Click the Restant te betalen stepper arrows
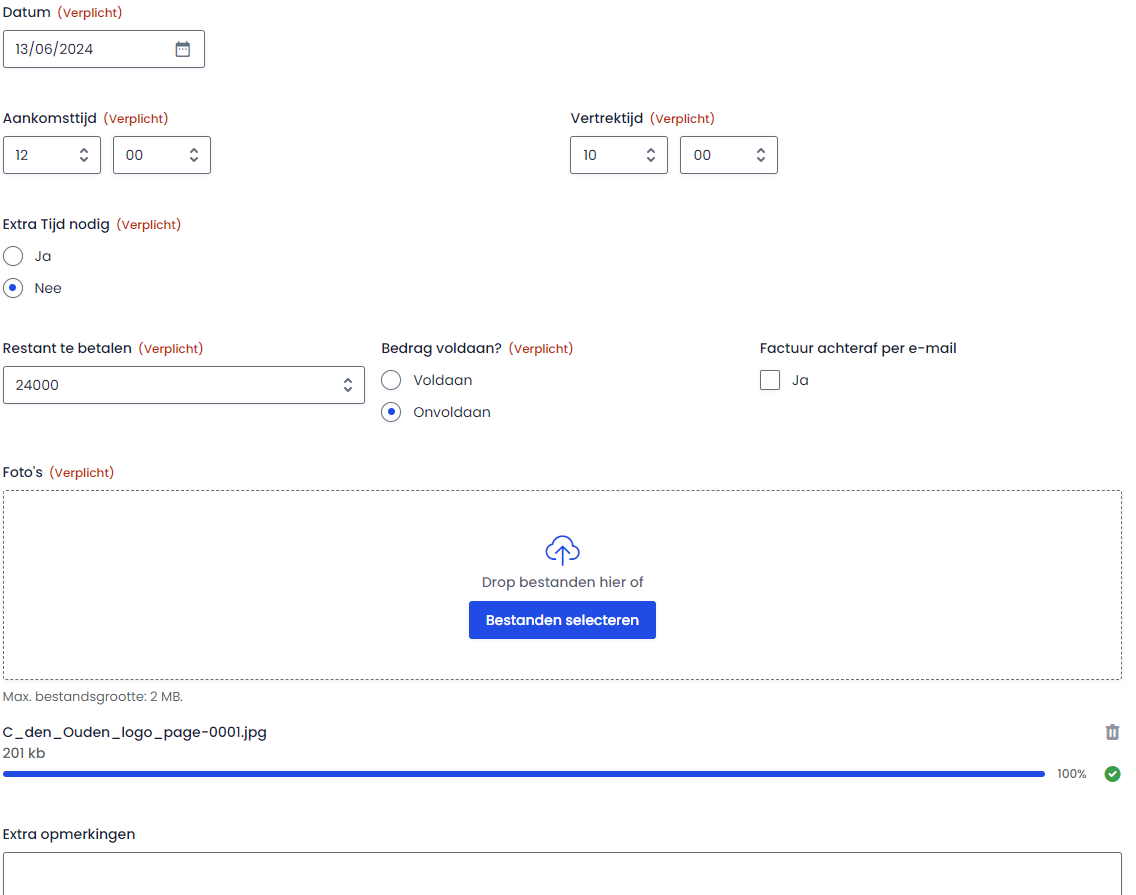 tap(348, 385)
